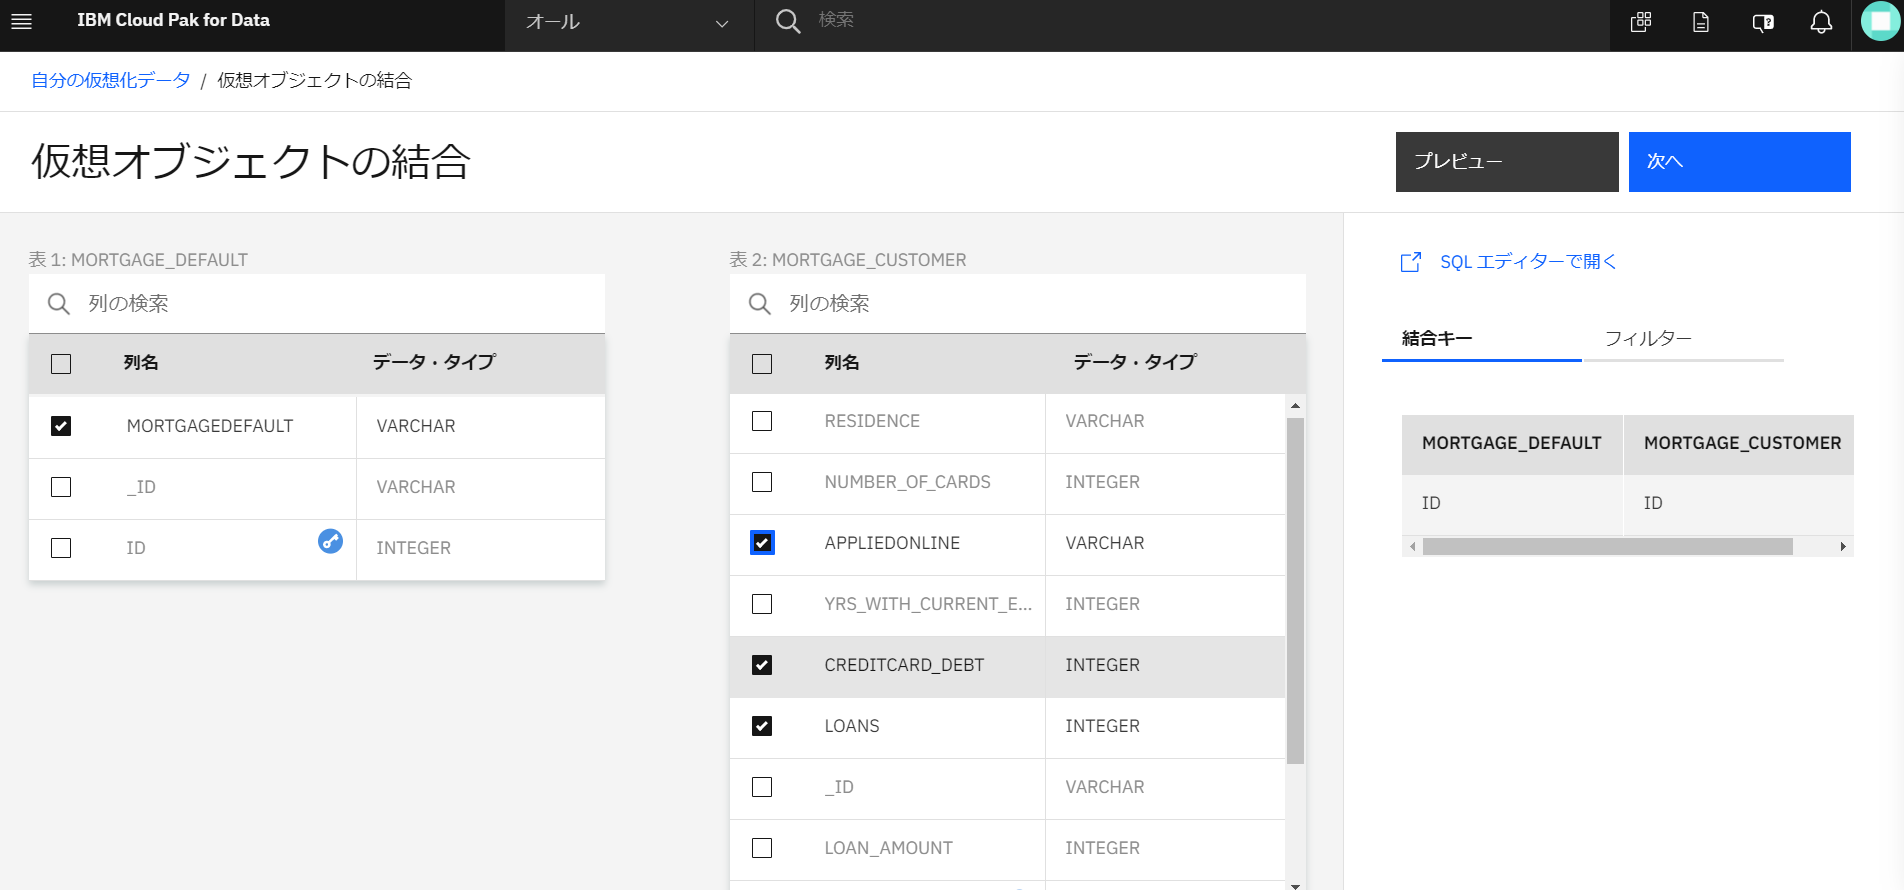Uncheck the MORTGAGEDEFAULT column checkbox
Image resolution: width=1904 pixels, height=890 pixels.
[x=61, y=426]
